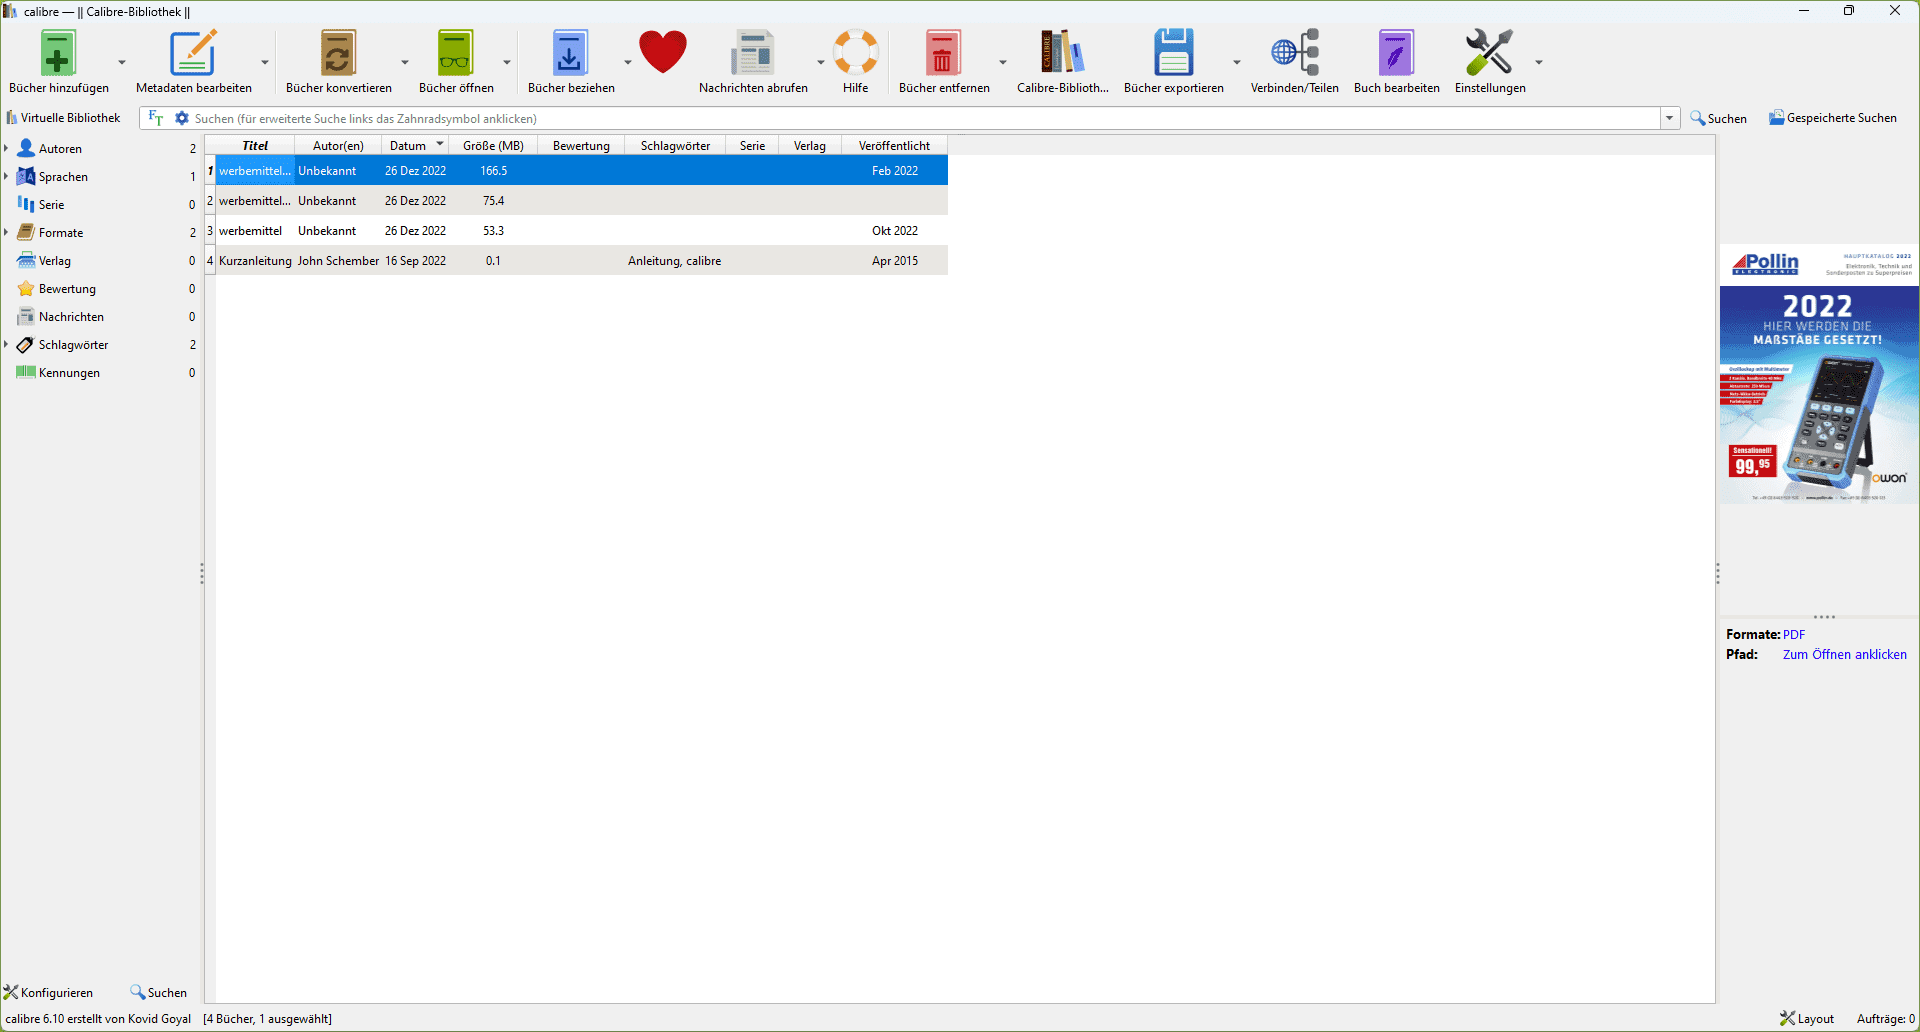Select Bewertung in tag browser
Viewport: 1920px width, 1032px height.
(67, 288)
